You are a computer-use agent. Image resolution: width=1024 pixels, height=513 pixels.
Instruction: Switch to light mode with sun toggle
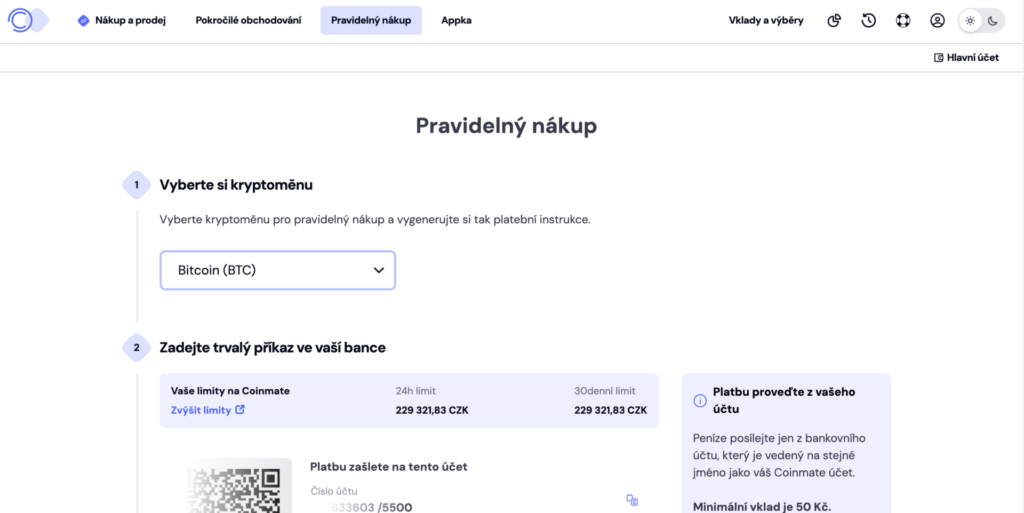(969, 20)
